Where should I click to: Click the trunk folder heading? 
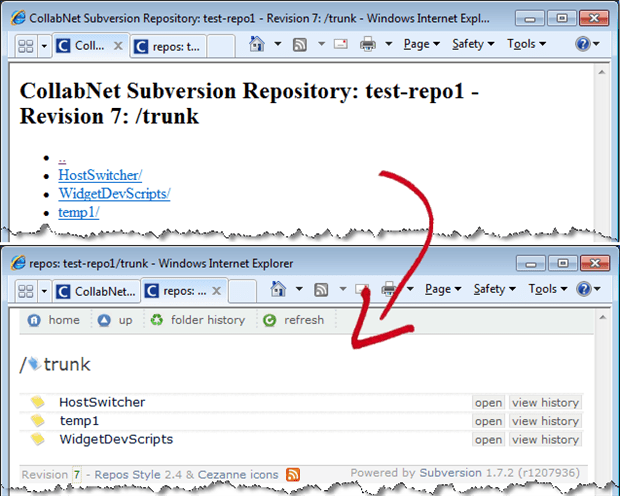click(x=67, y=364)
